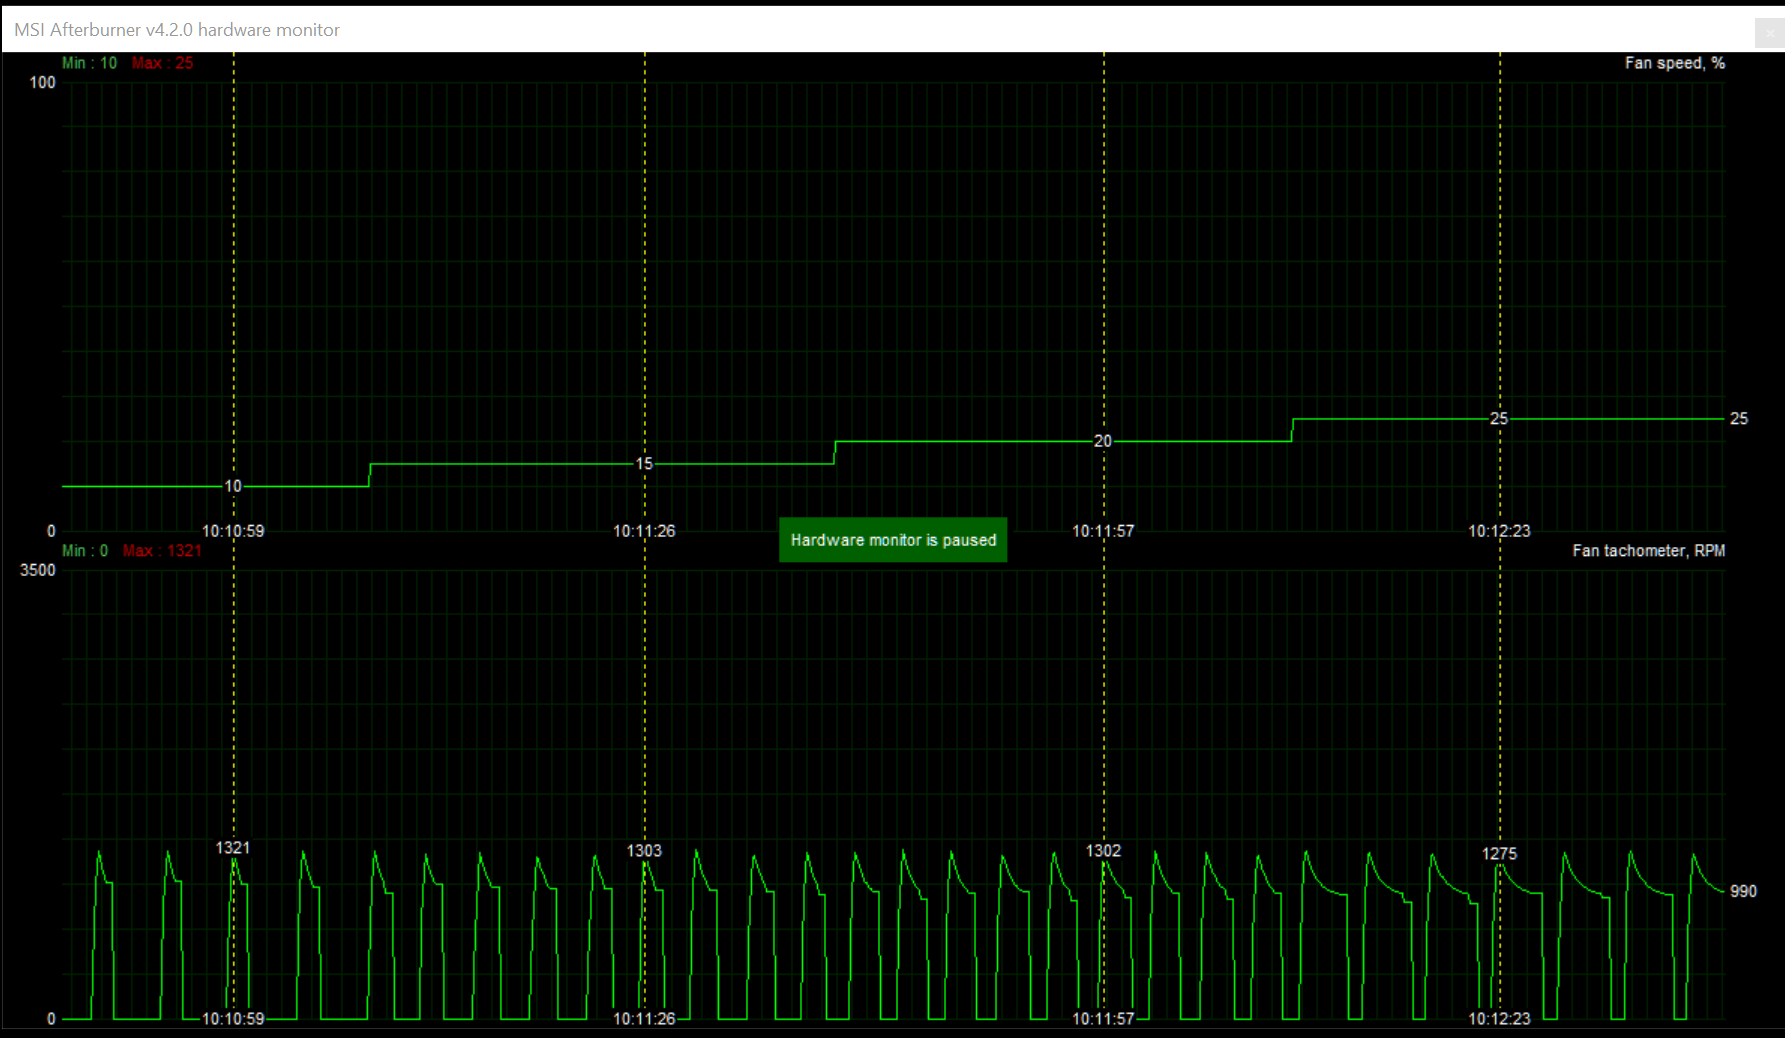Click the 10:11:57 timestamp under tachometer graph
Image resolution: width=1785 pixels, height=1038 pixels.
pos(1103,1019)
